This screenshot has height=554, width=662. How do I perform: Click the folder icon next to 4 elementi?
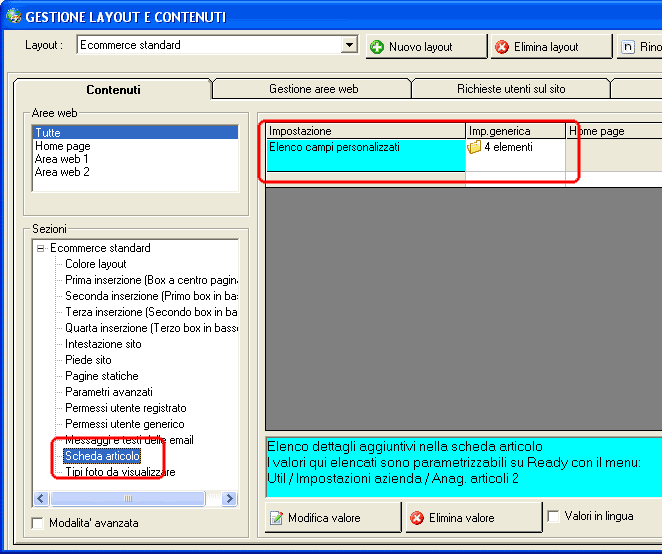click(474, 147)
